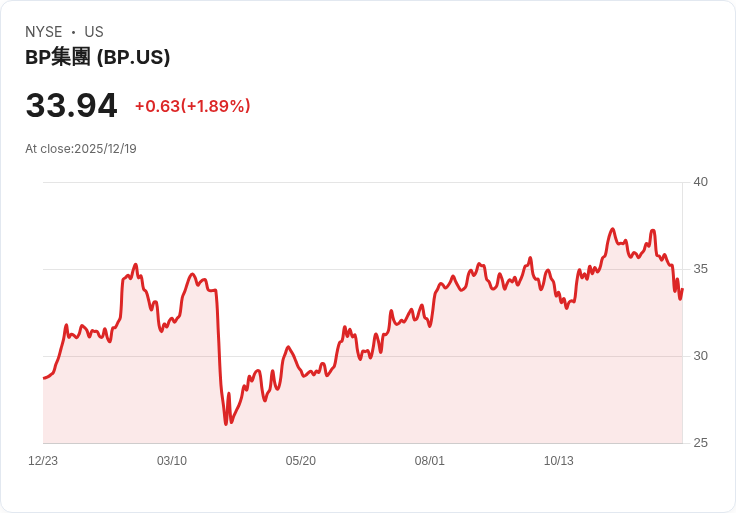736x513 pixels.
Task: Click the highest peak of the price line
Action: click(613, 229)
